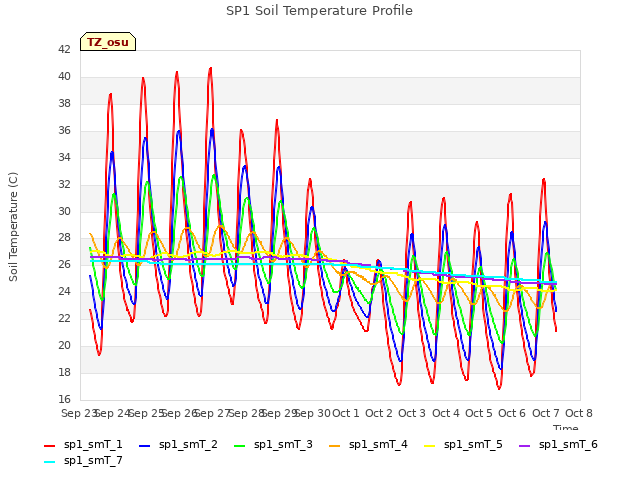
Task: Click the purple sp1_smT_6 legend swatch
Action: click(x=525, y=446)
